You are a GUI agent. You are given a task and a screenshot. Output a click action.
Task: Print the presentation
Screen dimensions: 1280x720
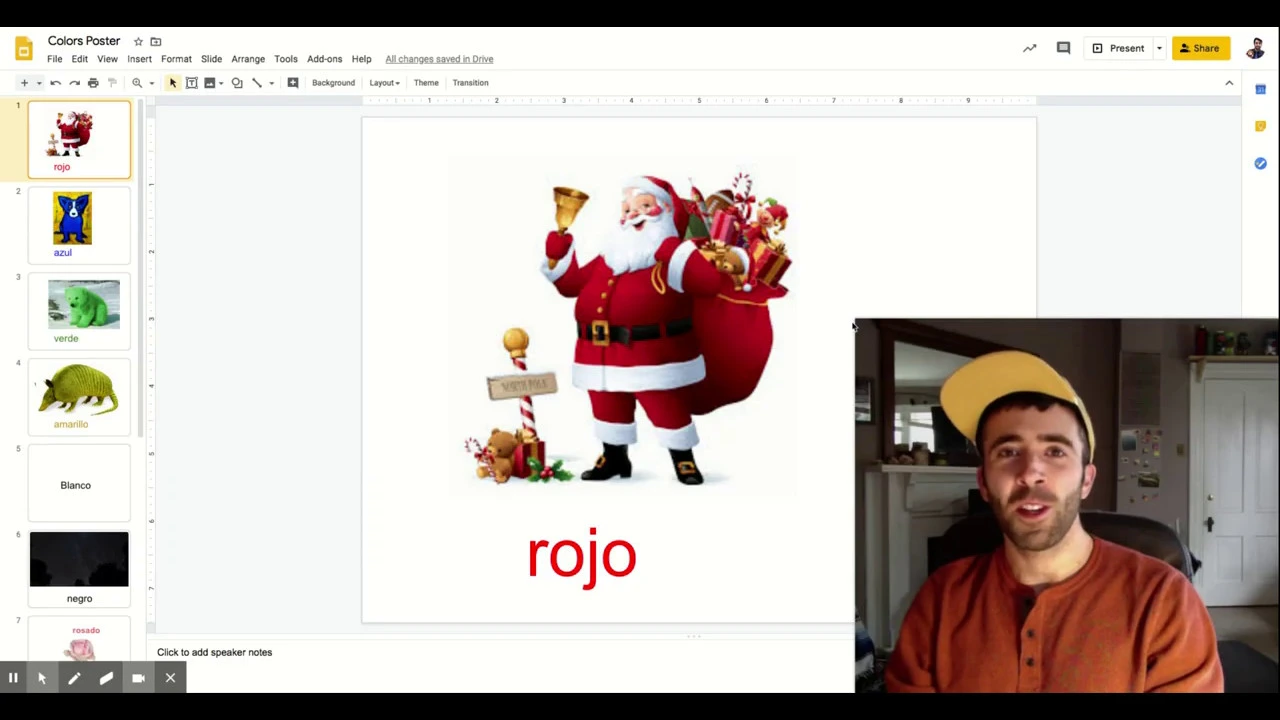(93, 83)
